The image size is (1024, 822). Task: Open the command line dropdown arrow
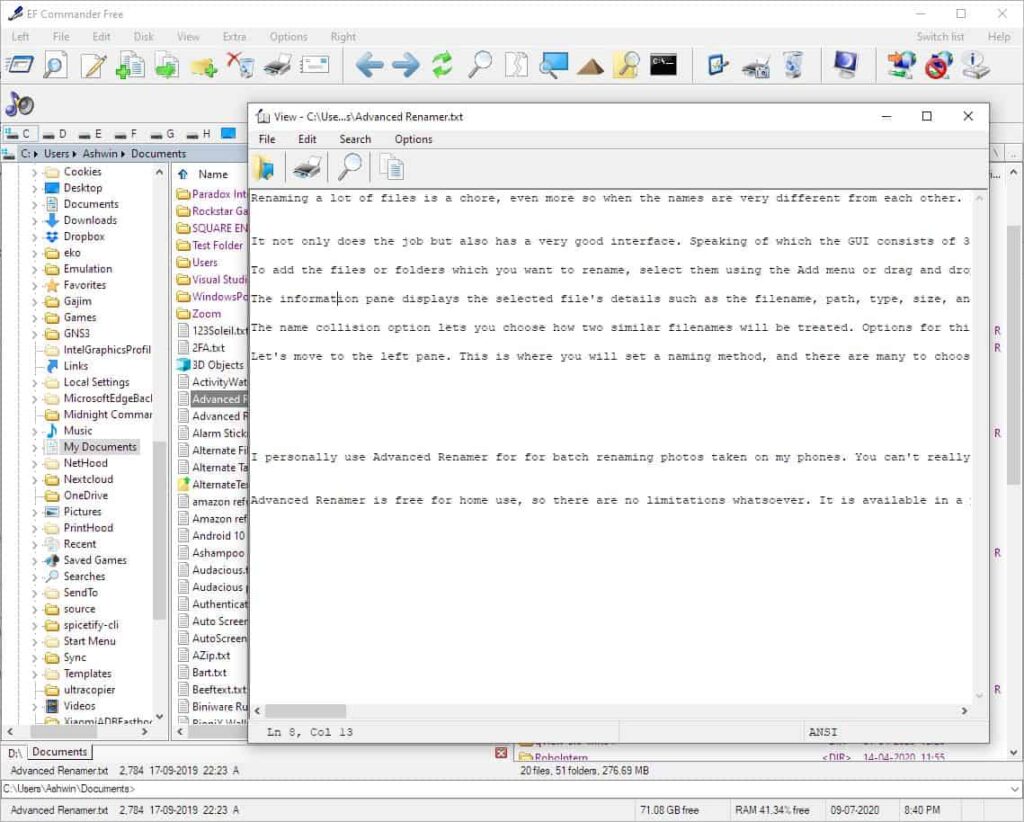[1015, 789]
